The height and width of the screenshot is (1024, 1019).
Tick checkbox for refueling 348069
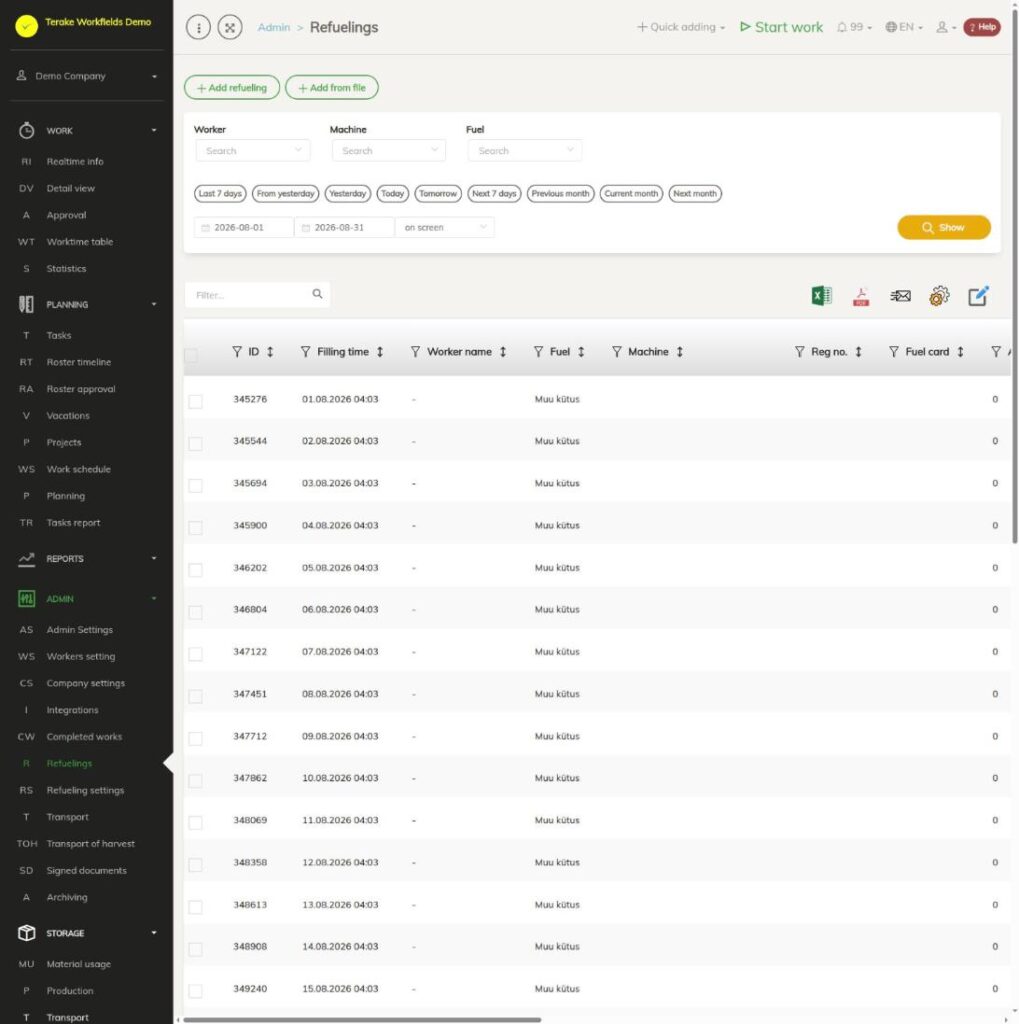point(195,822)
